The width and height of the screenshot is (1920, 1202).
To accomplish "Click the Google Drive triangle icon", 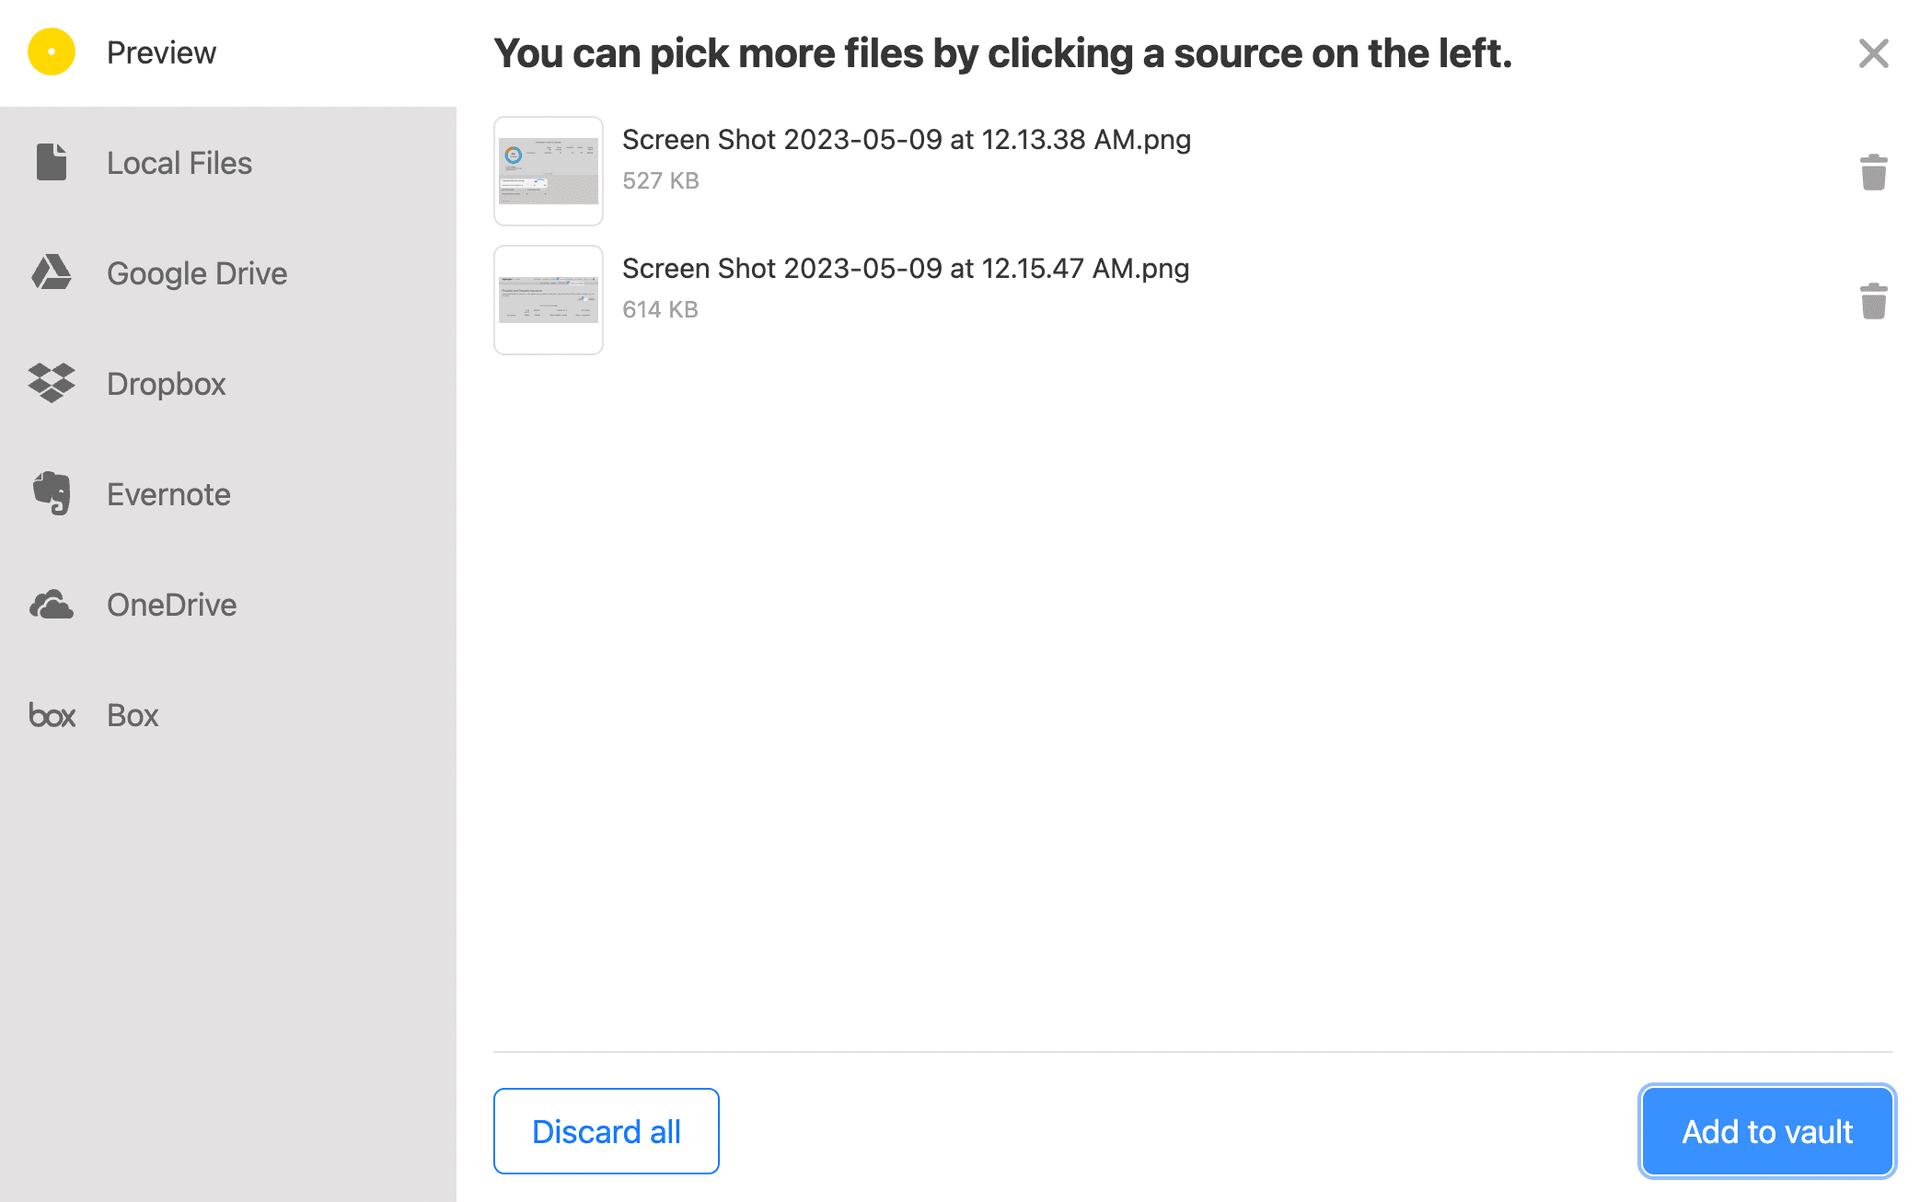I will [51, 272].
